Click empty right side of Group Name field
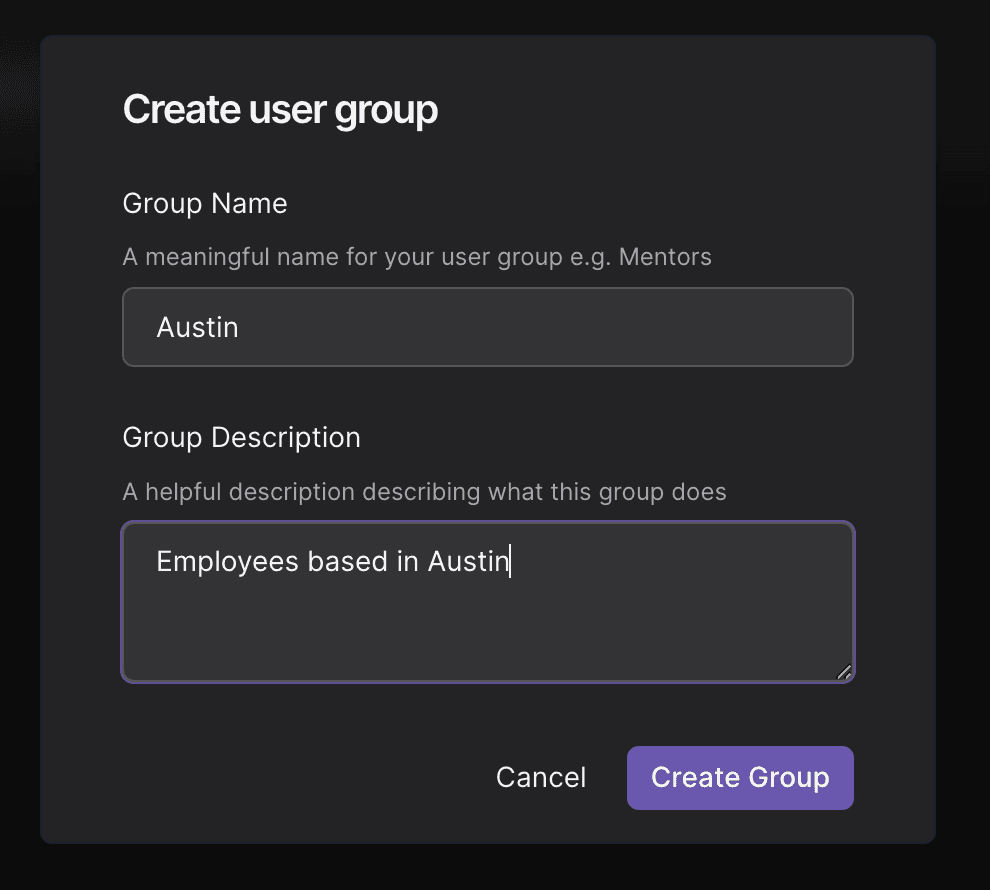Image resolution: width=990 pixels, height=890 pixels. click(631, 327)
